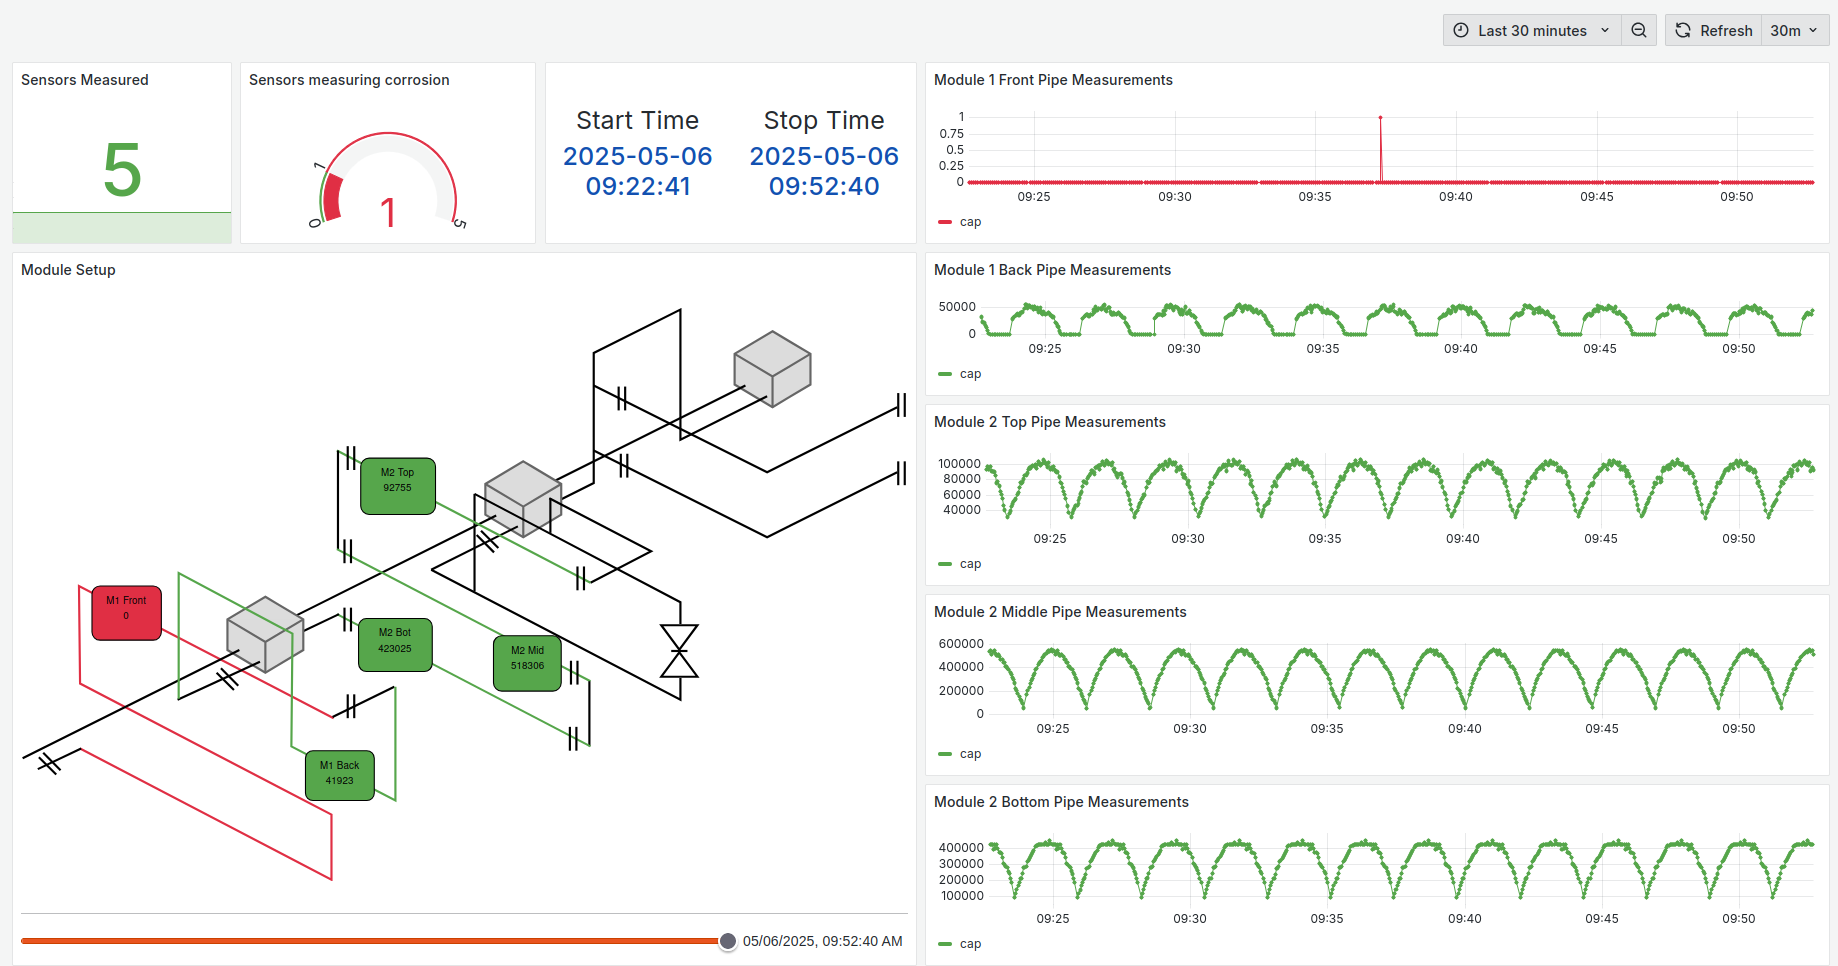Toggle cap series in Module 1 Front legend
Viewport: 1838px width, 966px height.
coord(969,222)
